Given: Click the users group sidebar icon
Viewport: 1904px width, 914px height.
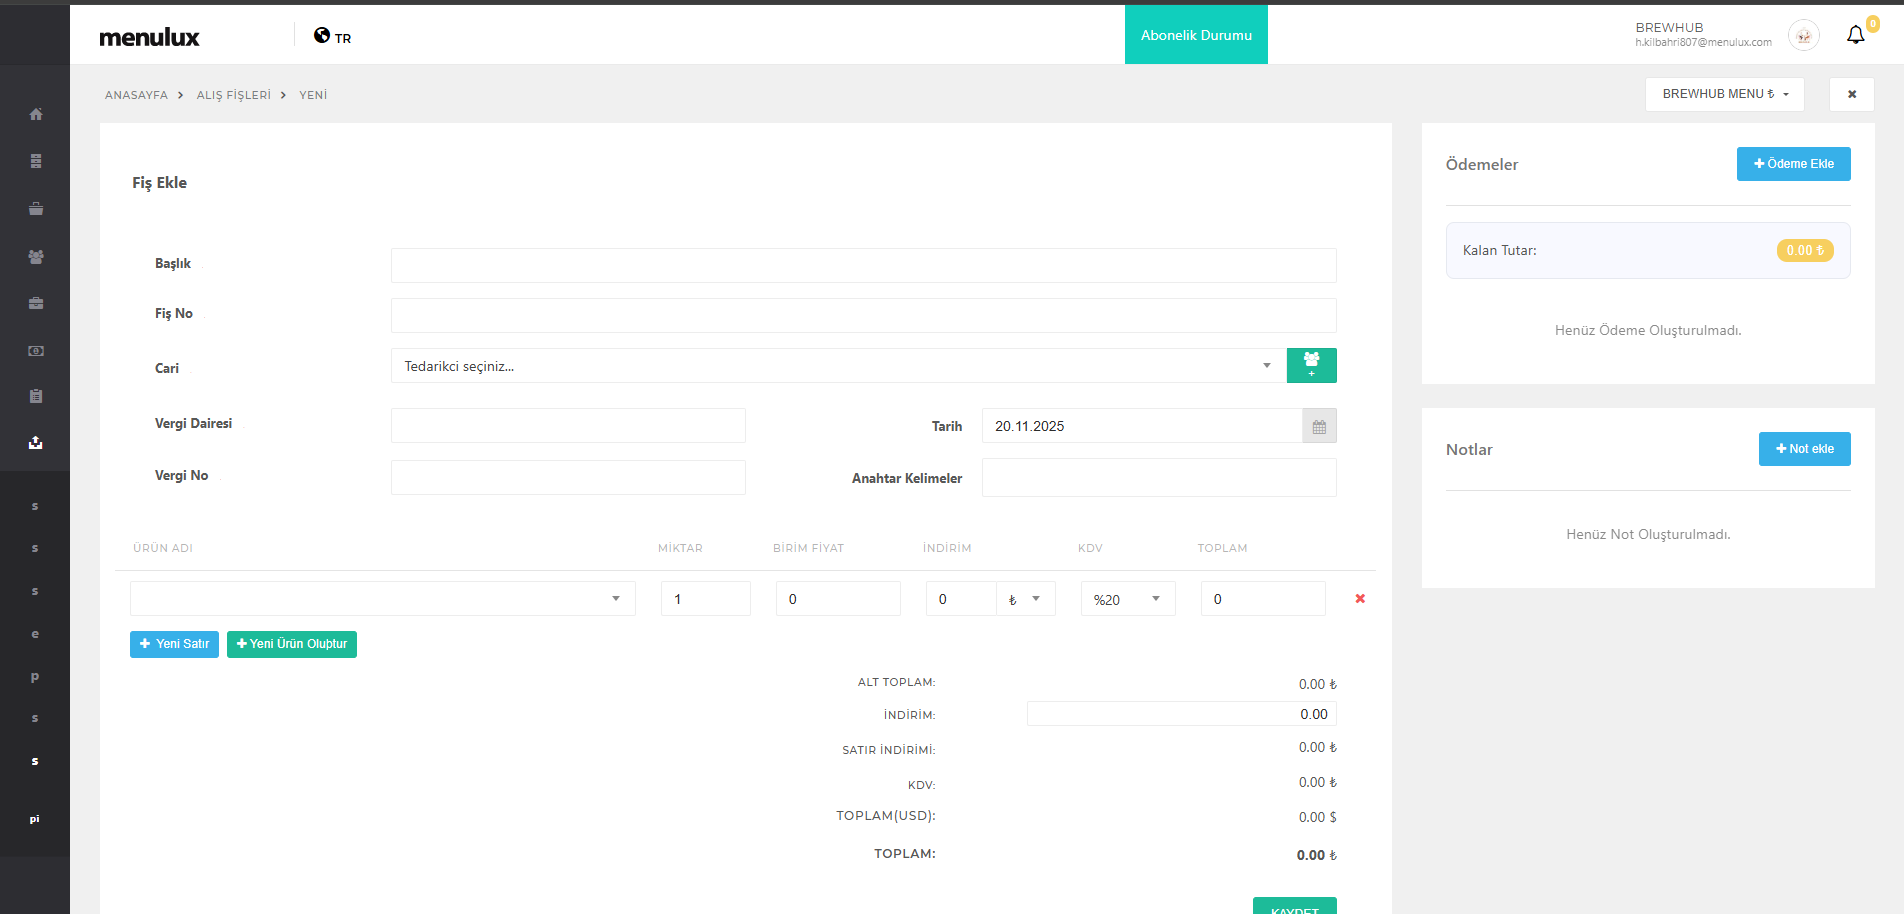Looking at the screenshot, I should point(36,257).
